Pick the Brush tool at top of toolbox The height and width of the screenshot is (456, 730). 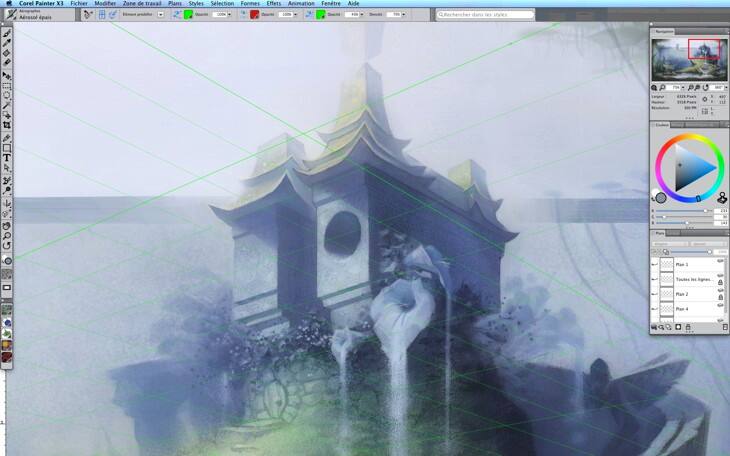7,33
